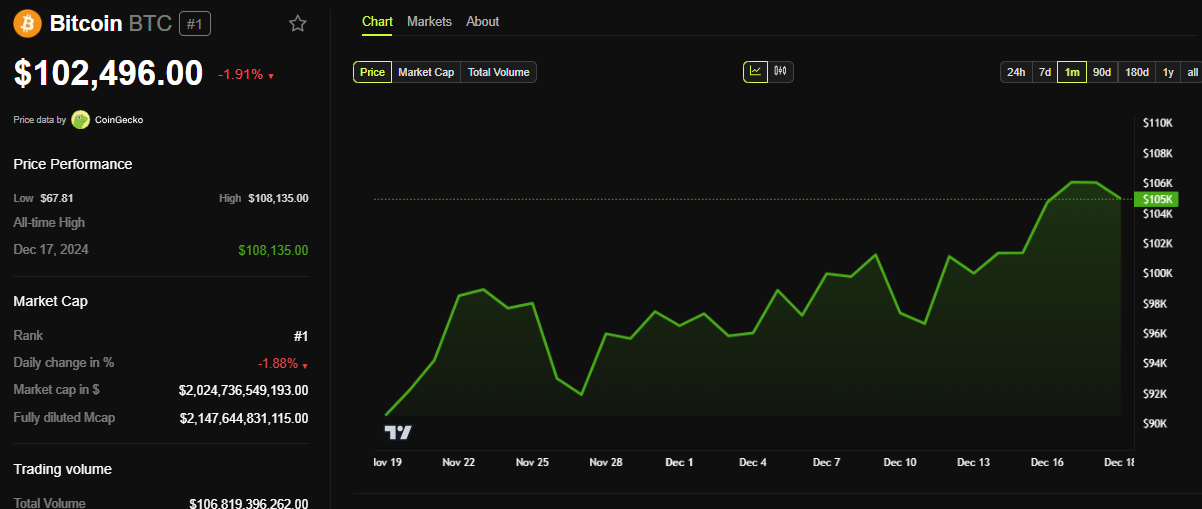Viewport: 1202px width, 509px height.
Task: Set chart range to 24h
Action: (x=1016, y=72)
